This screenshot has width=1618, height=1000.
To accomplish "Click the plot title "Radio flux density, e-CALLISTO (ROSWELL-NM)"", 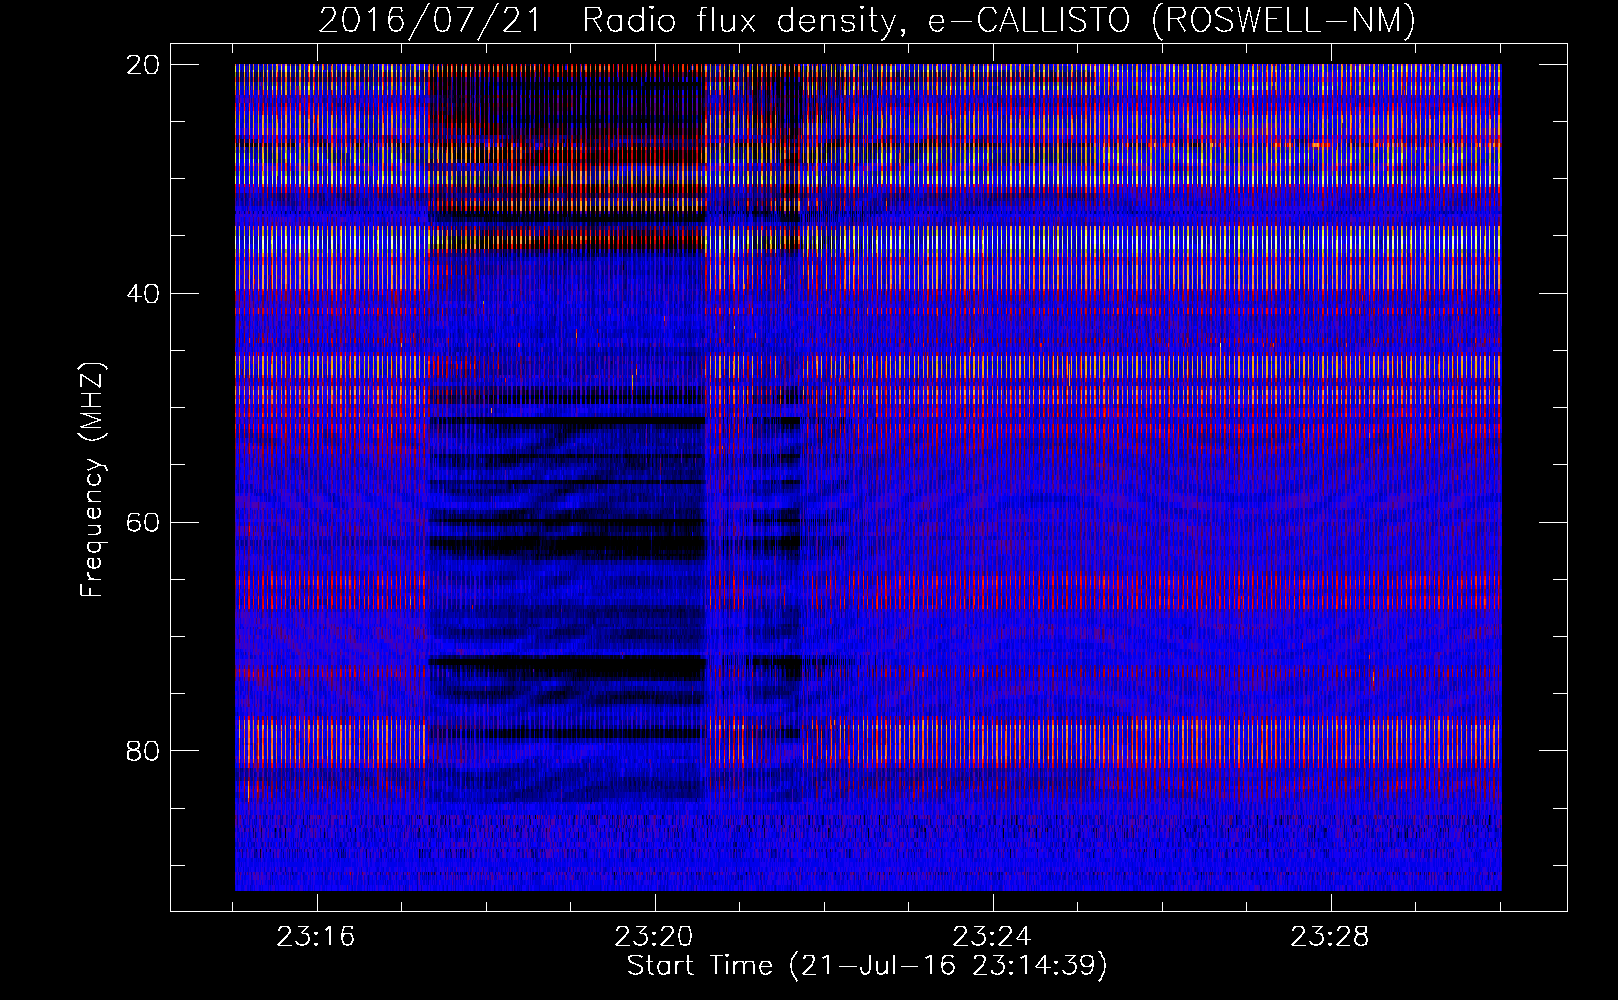I will point(998,20).
